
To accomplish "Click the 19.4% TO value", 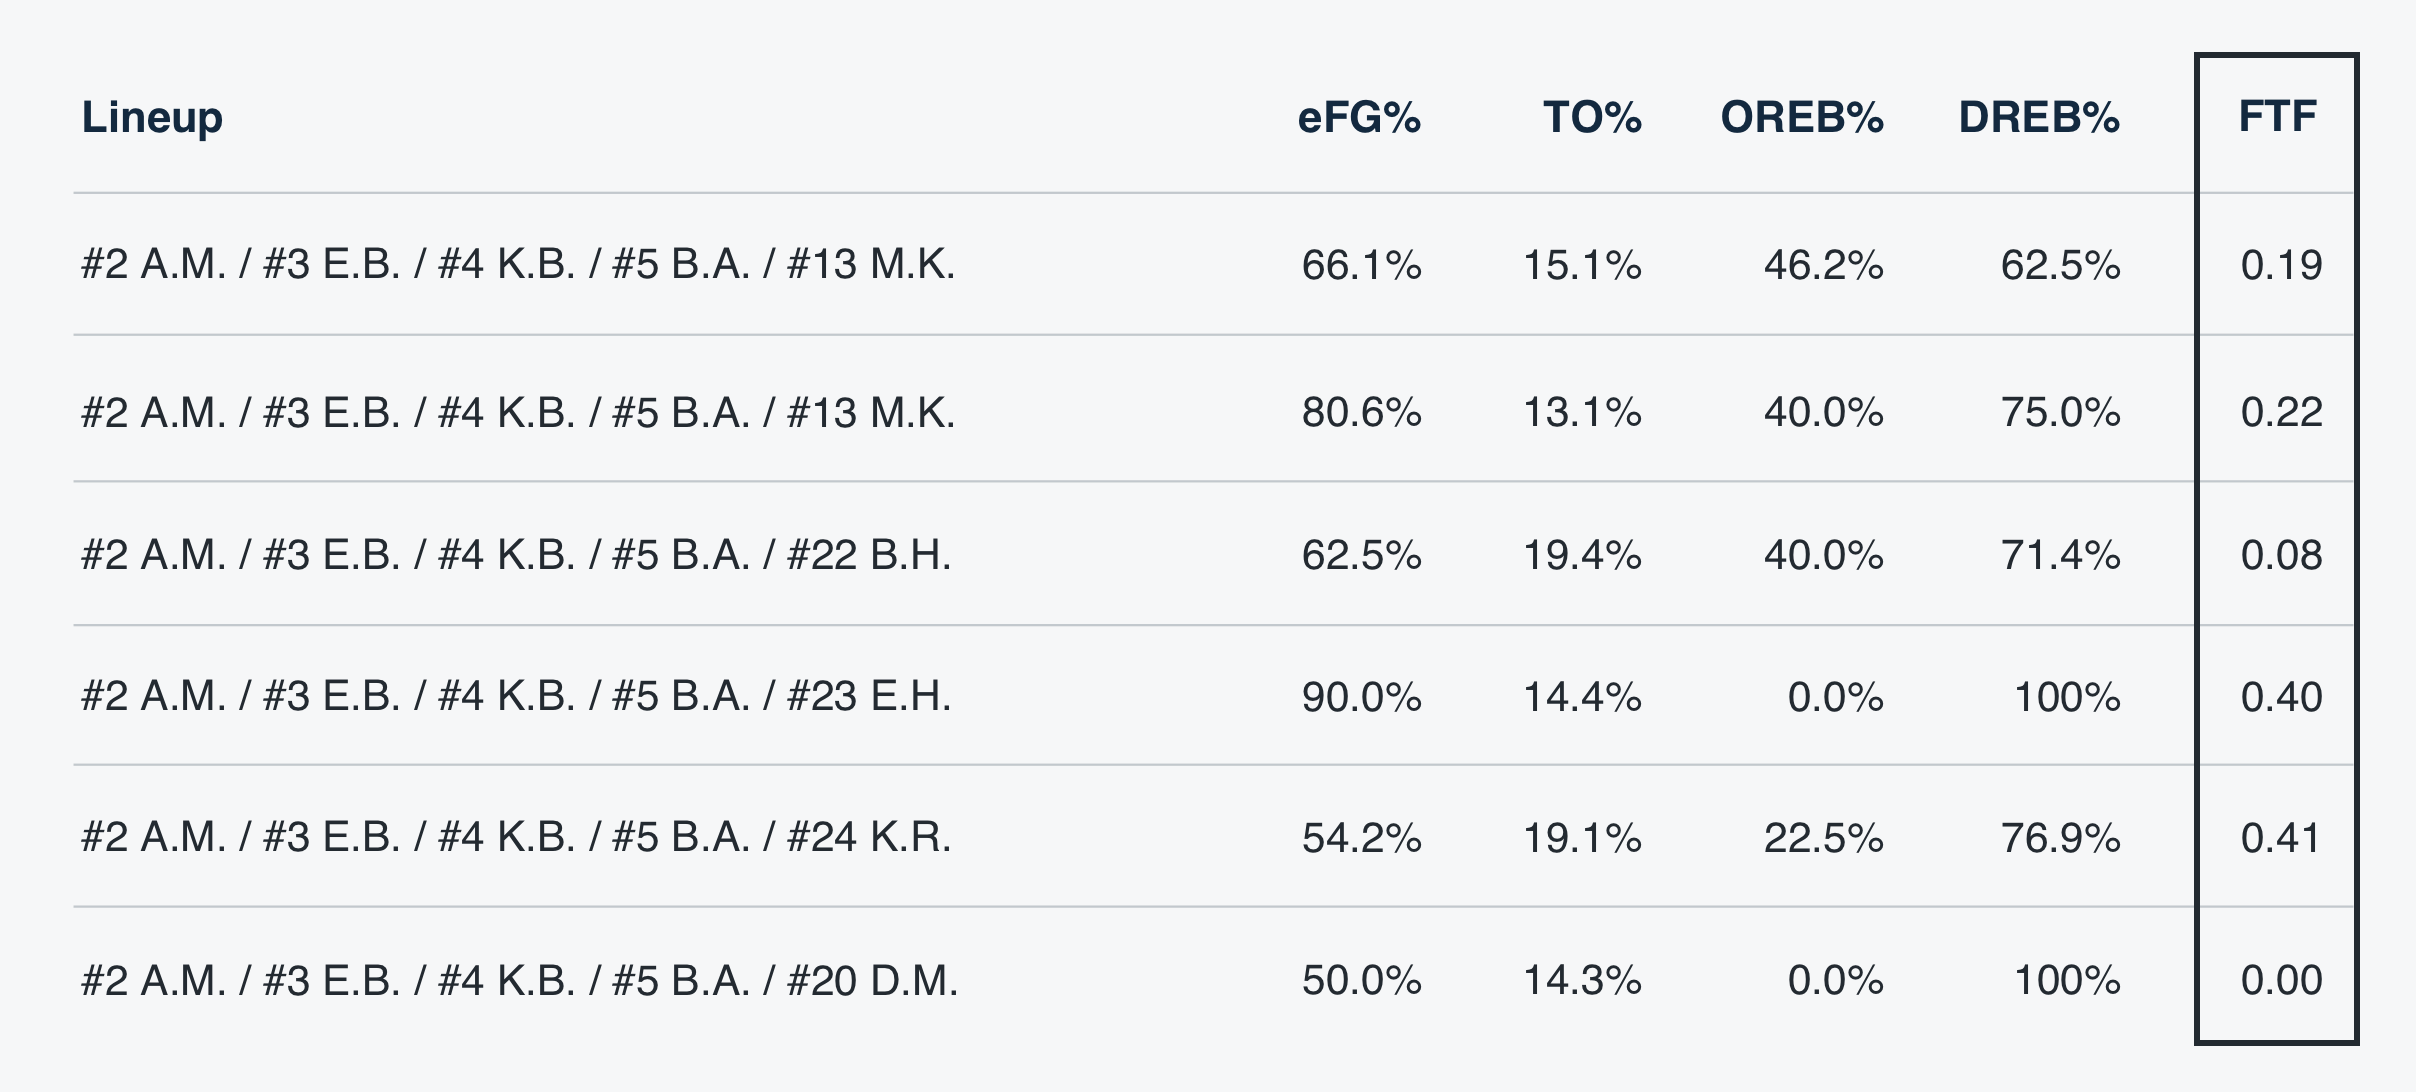I will [1582, 555].
